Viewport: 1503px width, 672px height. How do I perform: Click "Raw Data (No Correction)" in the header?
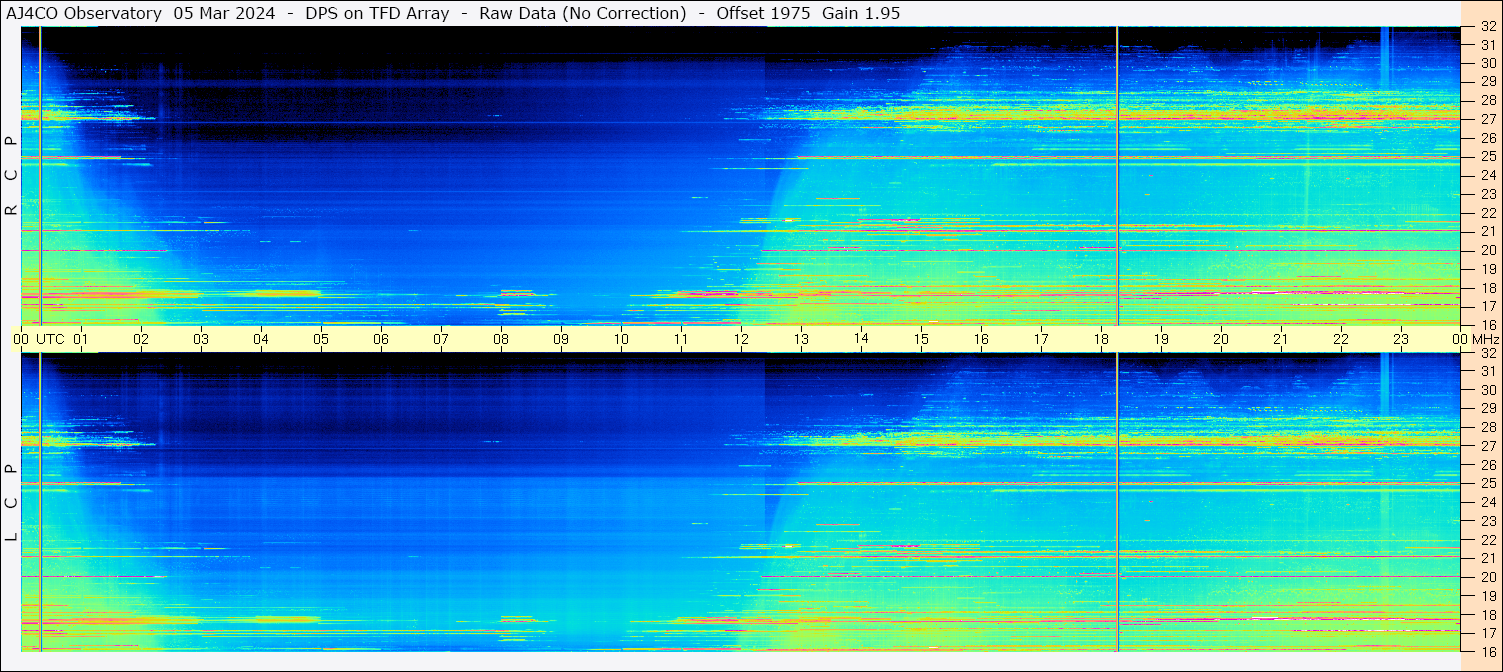coord(583,13)
